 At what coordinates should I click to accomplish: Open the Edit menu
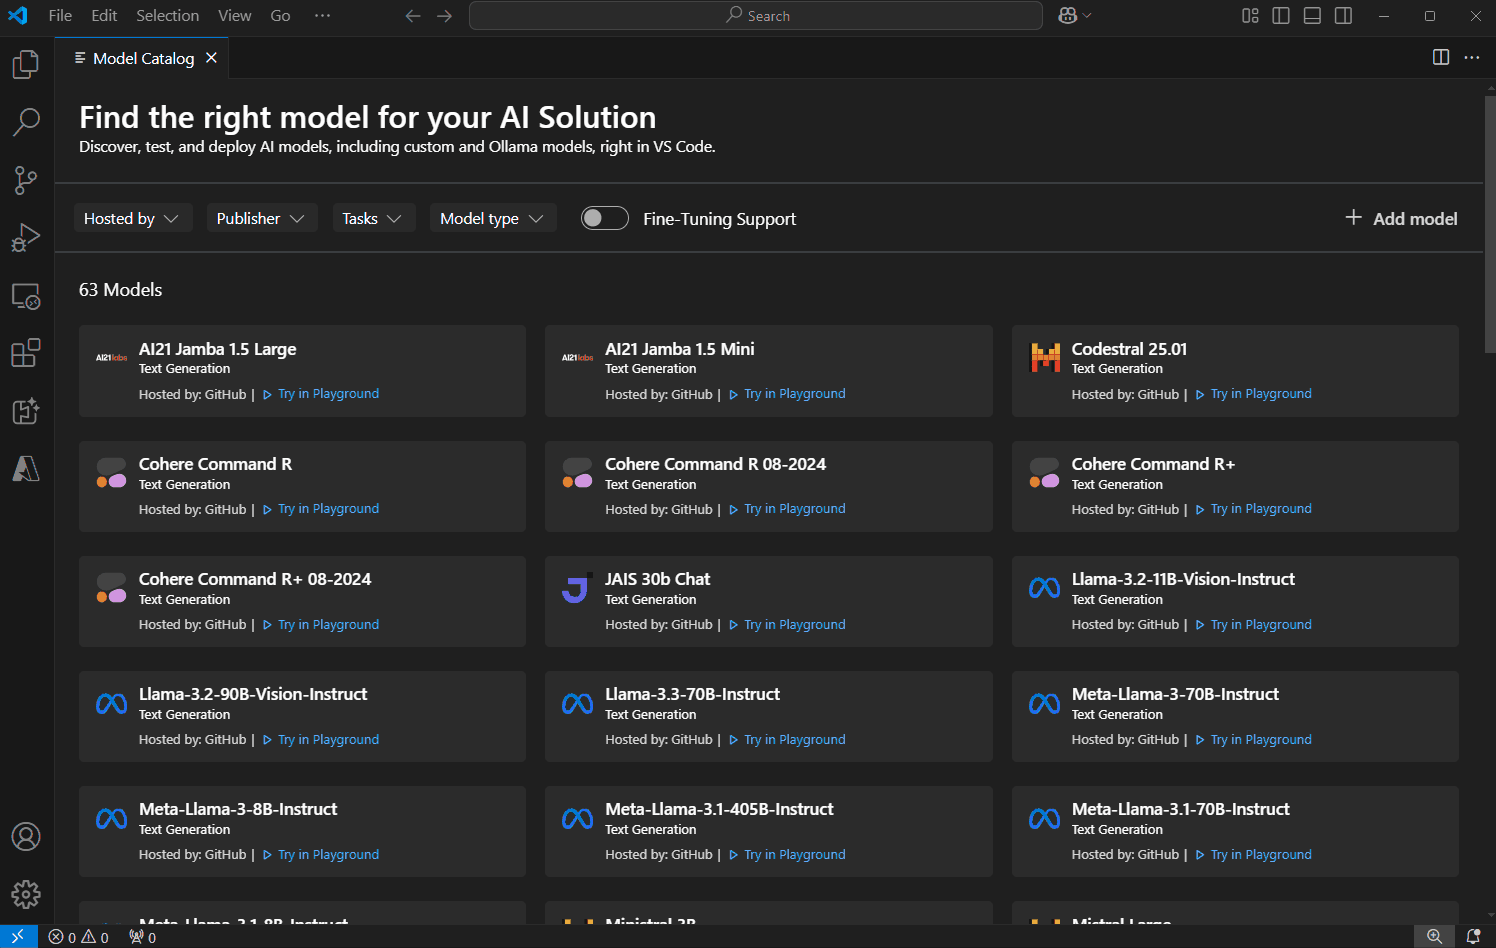[x=104, y=16]
